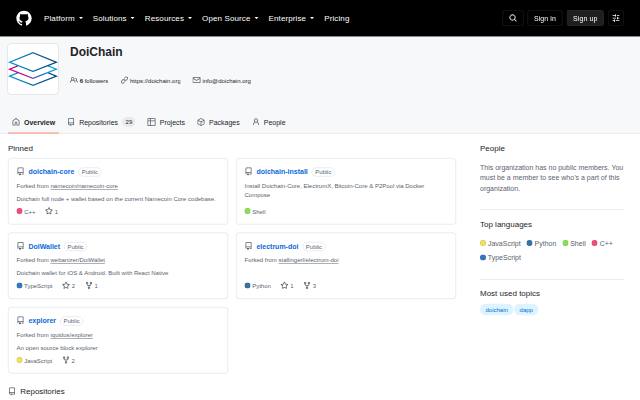Click the Sign in button
This screenshot has width=640, height=400.
point(544,18)
